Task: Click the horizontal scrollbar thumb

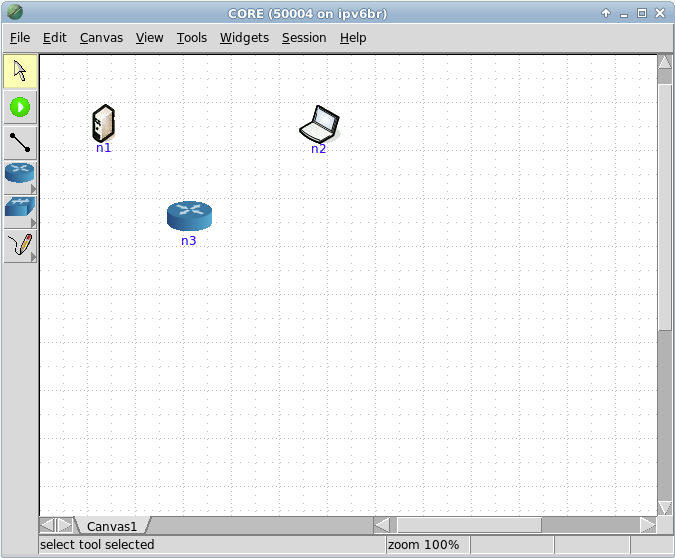Action: tap(468, 525)
